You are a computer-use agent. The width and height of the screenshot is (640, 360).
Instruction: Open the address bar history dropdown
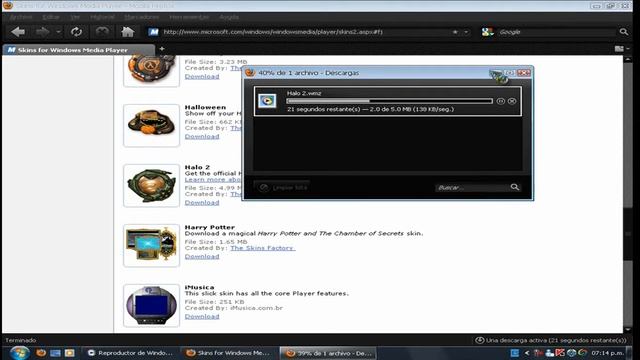(x=466, y=32)
